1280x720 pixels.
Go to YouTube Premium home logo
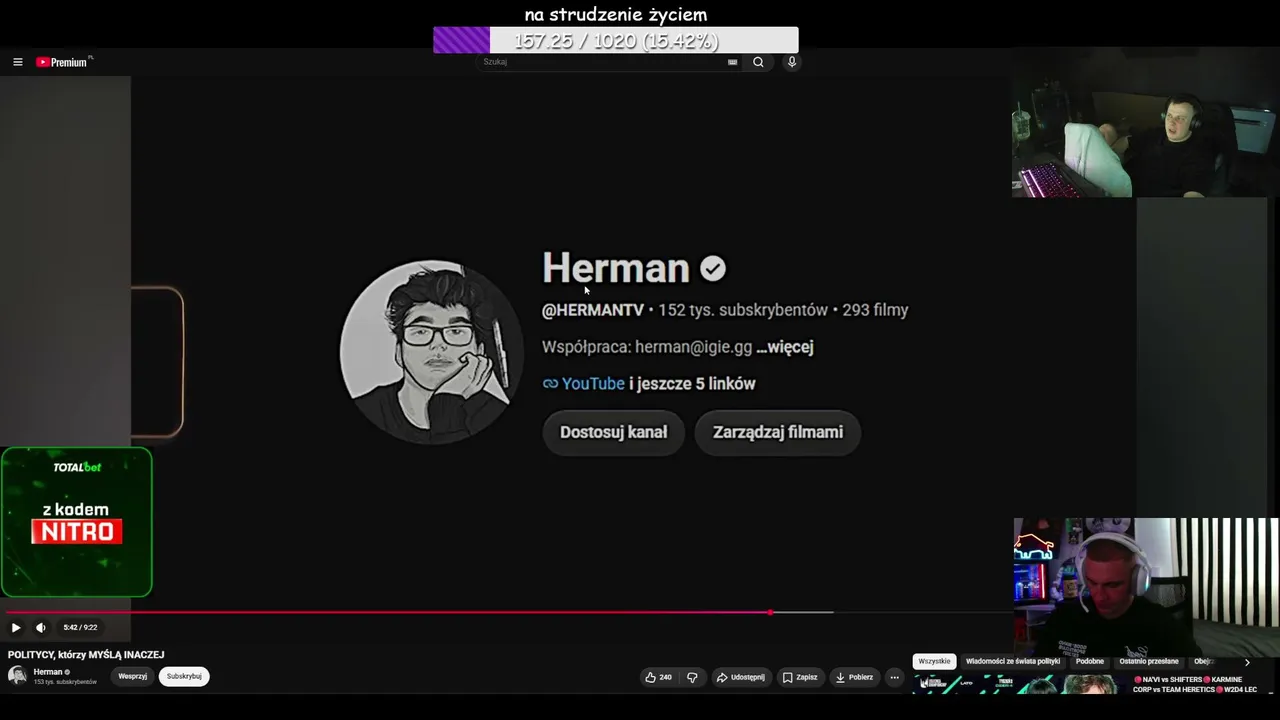click(64, 62)
